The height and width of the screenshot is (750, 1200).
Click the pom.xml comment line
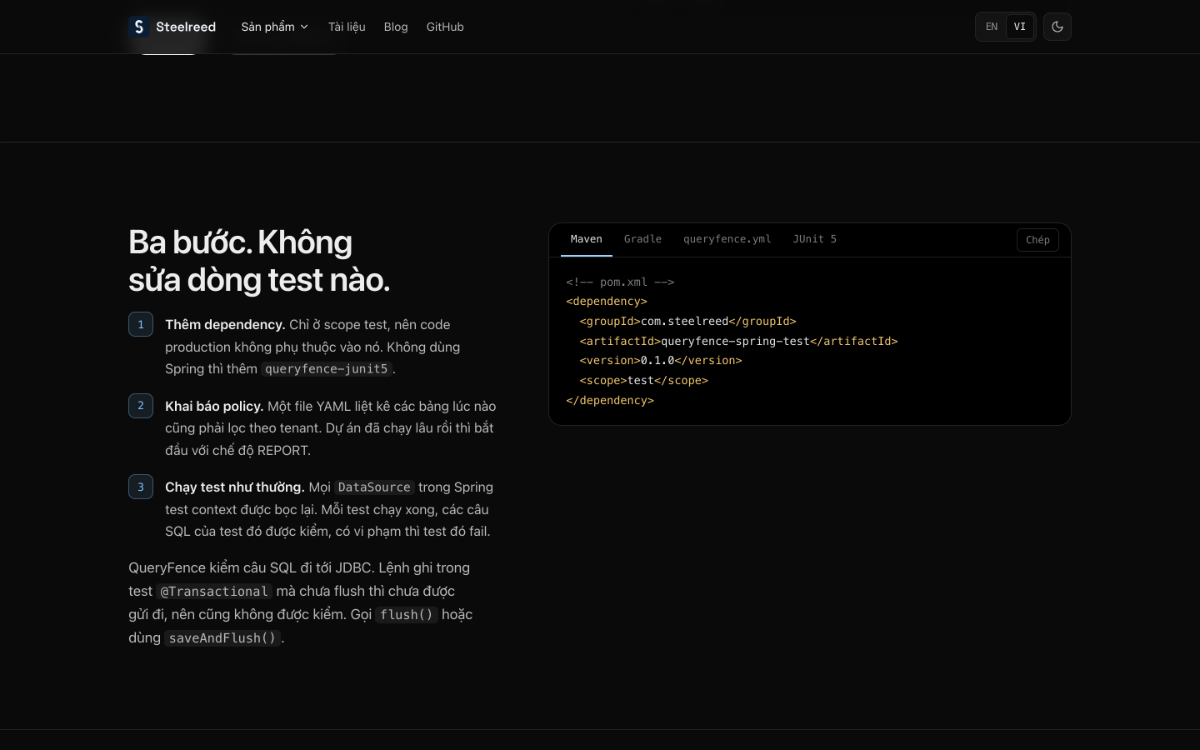click(x=620, y=282)
